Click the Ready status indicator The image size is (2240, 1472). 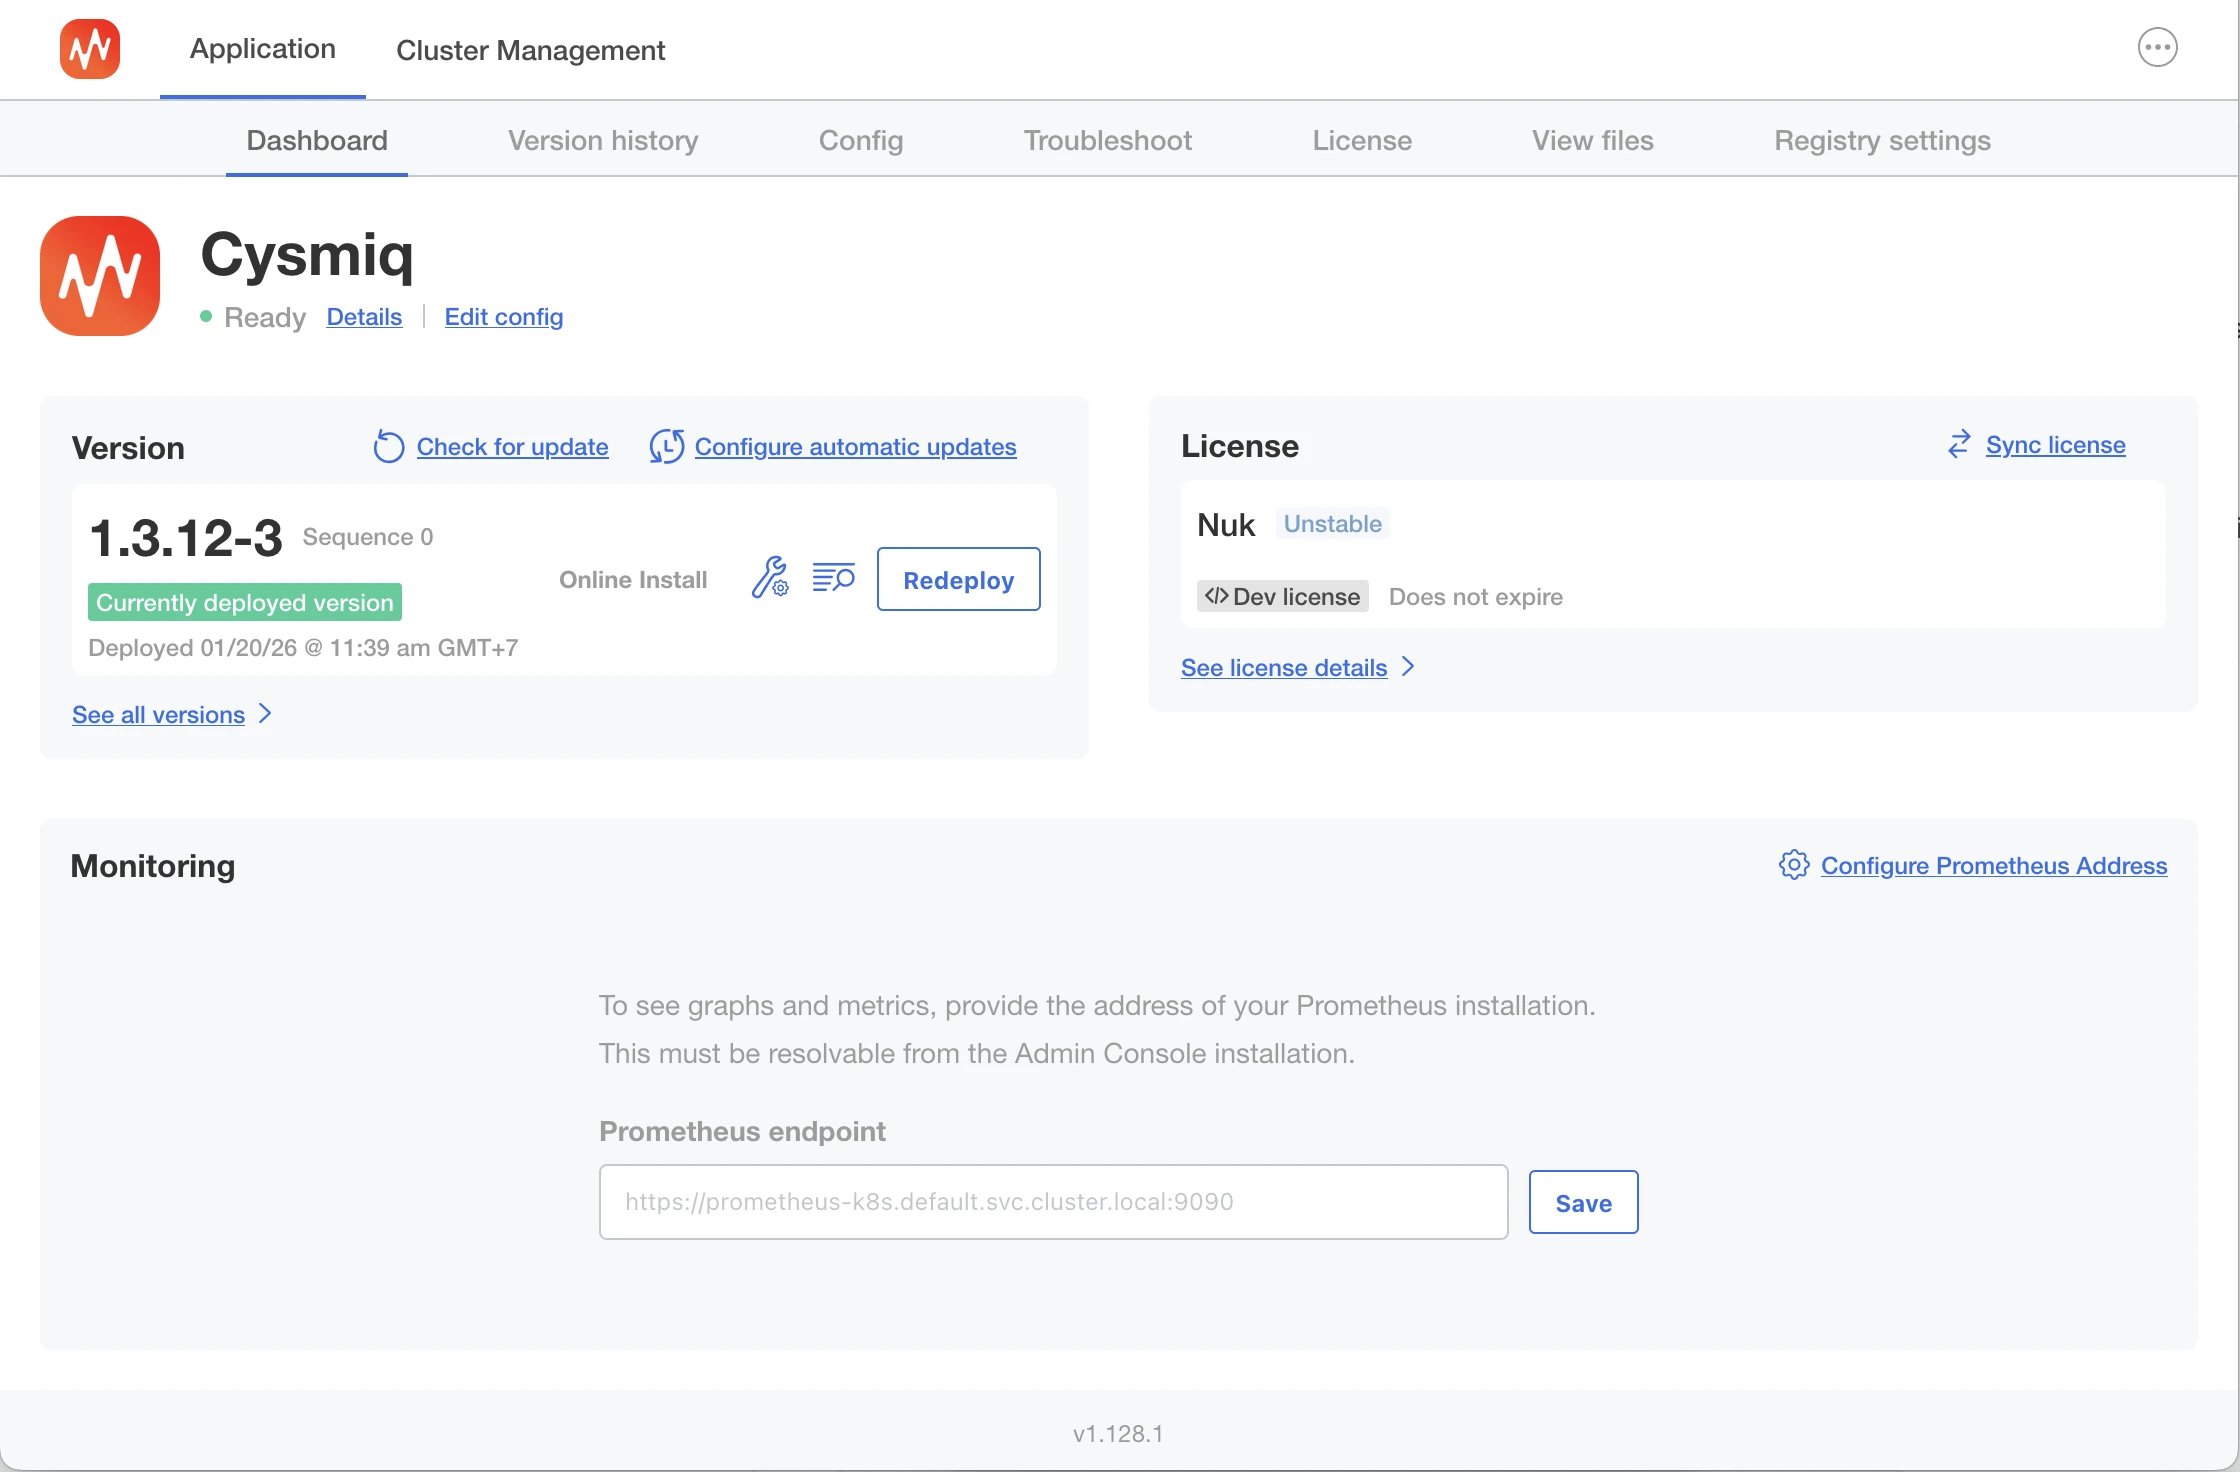click(x=252, y=317)
